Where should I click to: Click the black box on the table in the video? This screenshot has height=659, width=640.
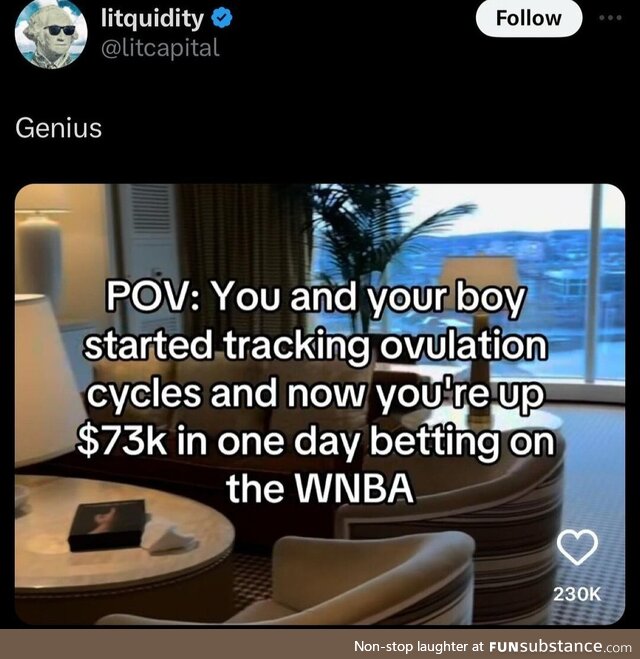109,524
